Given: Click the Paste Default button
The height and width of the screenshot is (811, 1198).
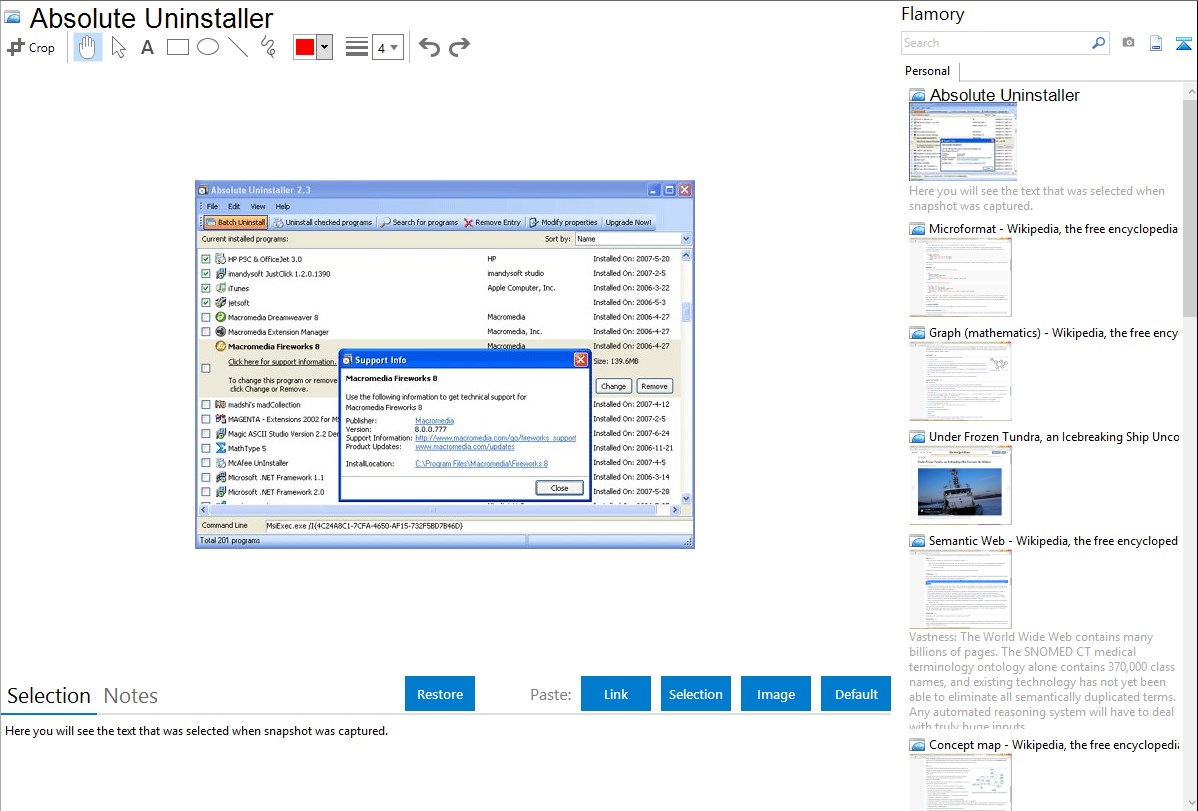Looking at the screenshot, I should (856, 694).
